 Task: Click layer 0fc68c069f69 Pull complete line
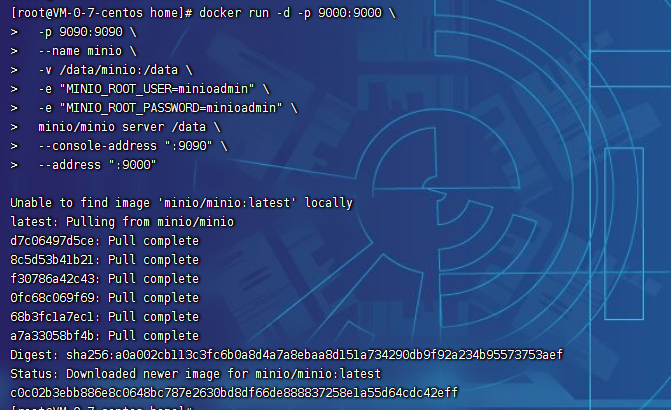[x=105, y=298]
